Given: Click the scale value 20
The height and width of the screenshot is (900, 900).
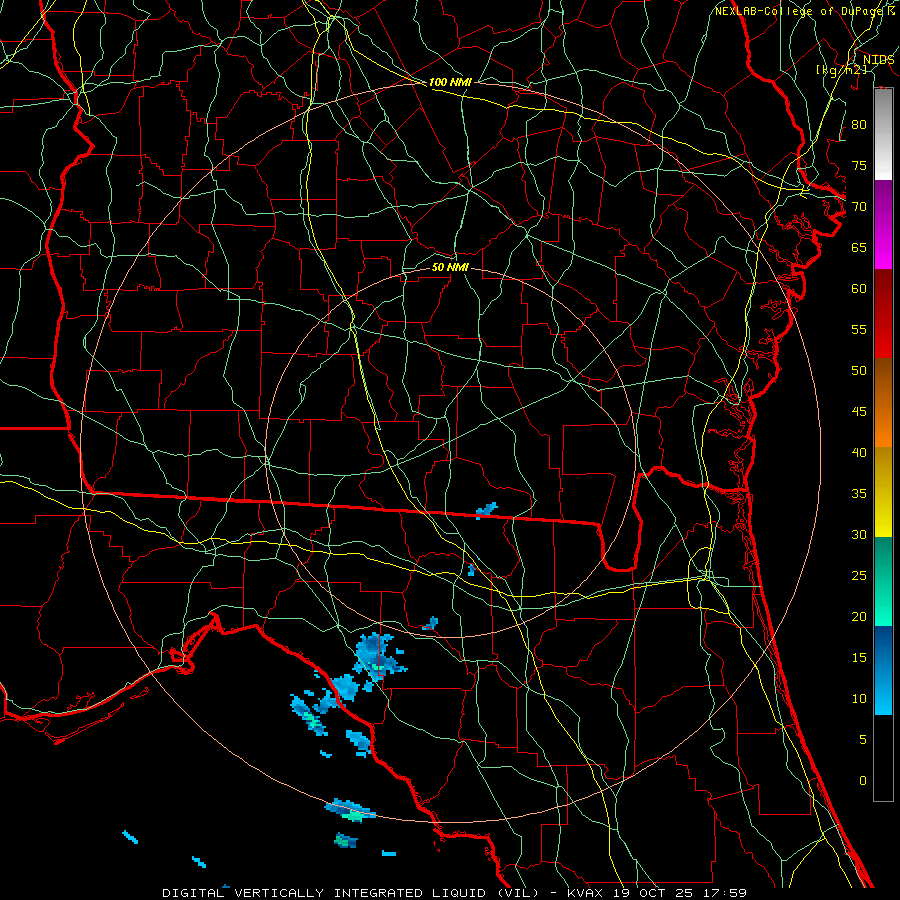Looking at the screenshot, I should pyautogui.click(x=859, y=616).
